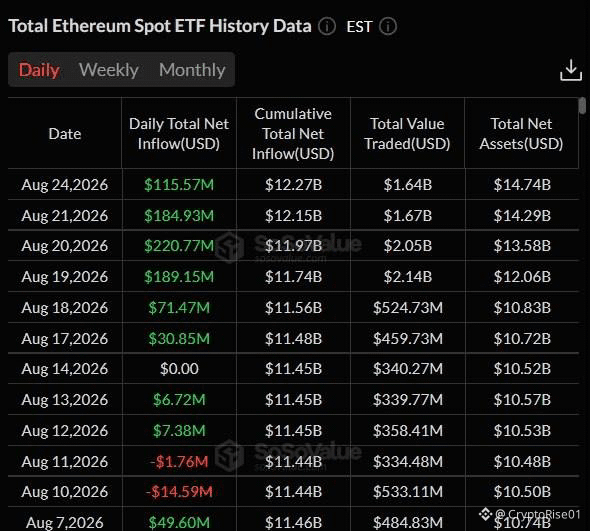
Task: Click the download data icon
Action: click(x=570, y=70)
